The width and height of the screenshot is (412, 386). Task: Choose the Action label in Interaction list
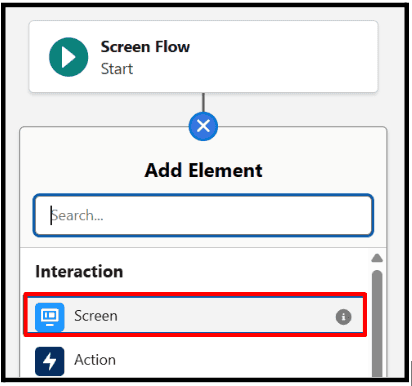point(95,360)
